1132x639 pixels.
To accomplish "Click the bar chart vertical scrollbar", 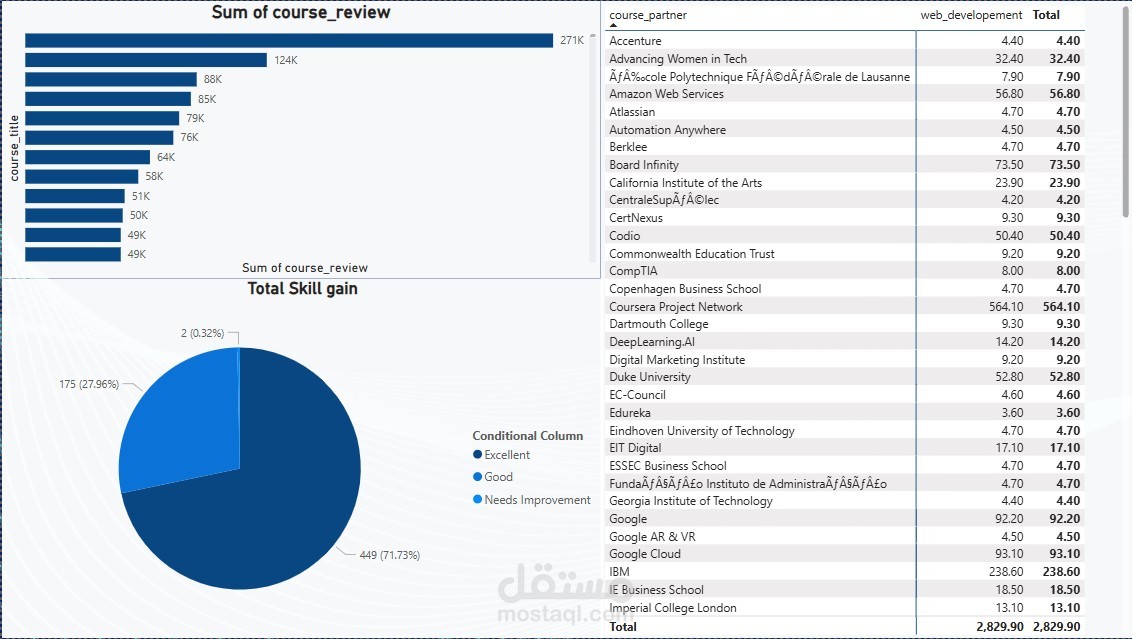I will [593, 148].
